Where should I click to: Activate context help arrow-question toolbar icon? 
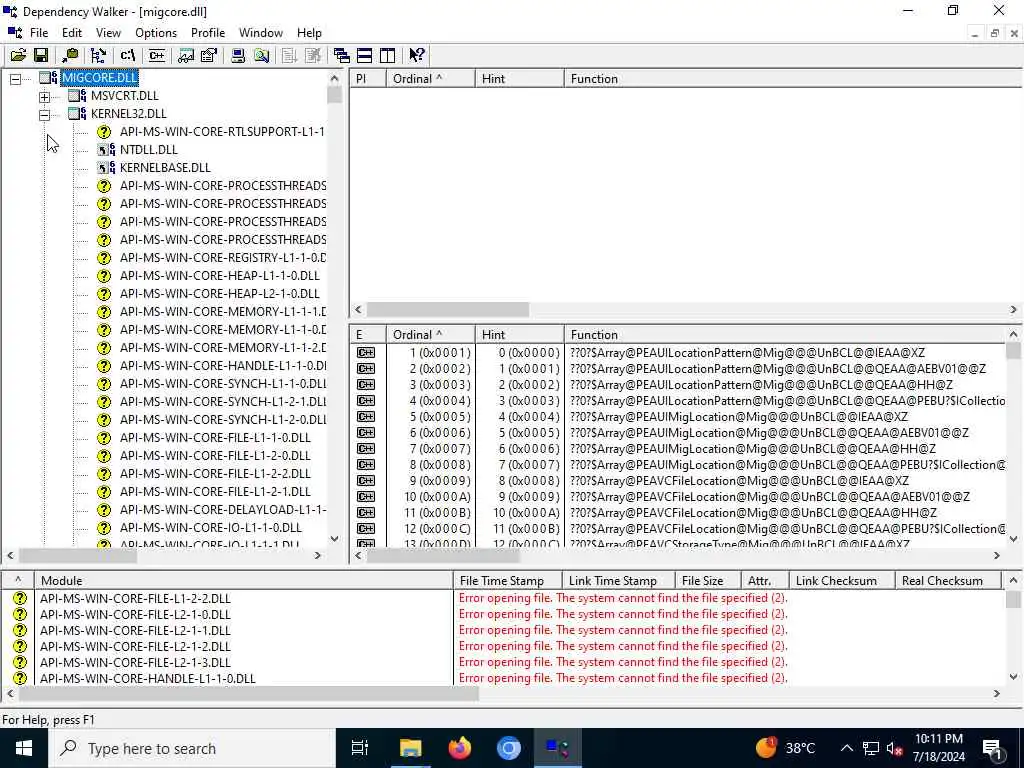click(x=417, y=56)
